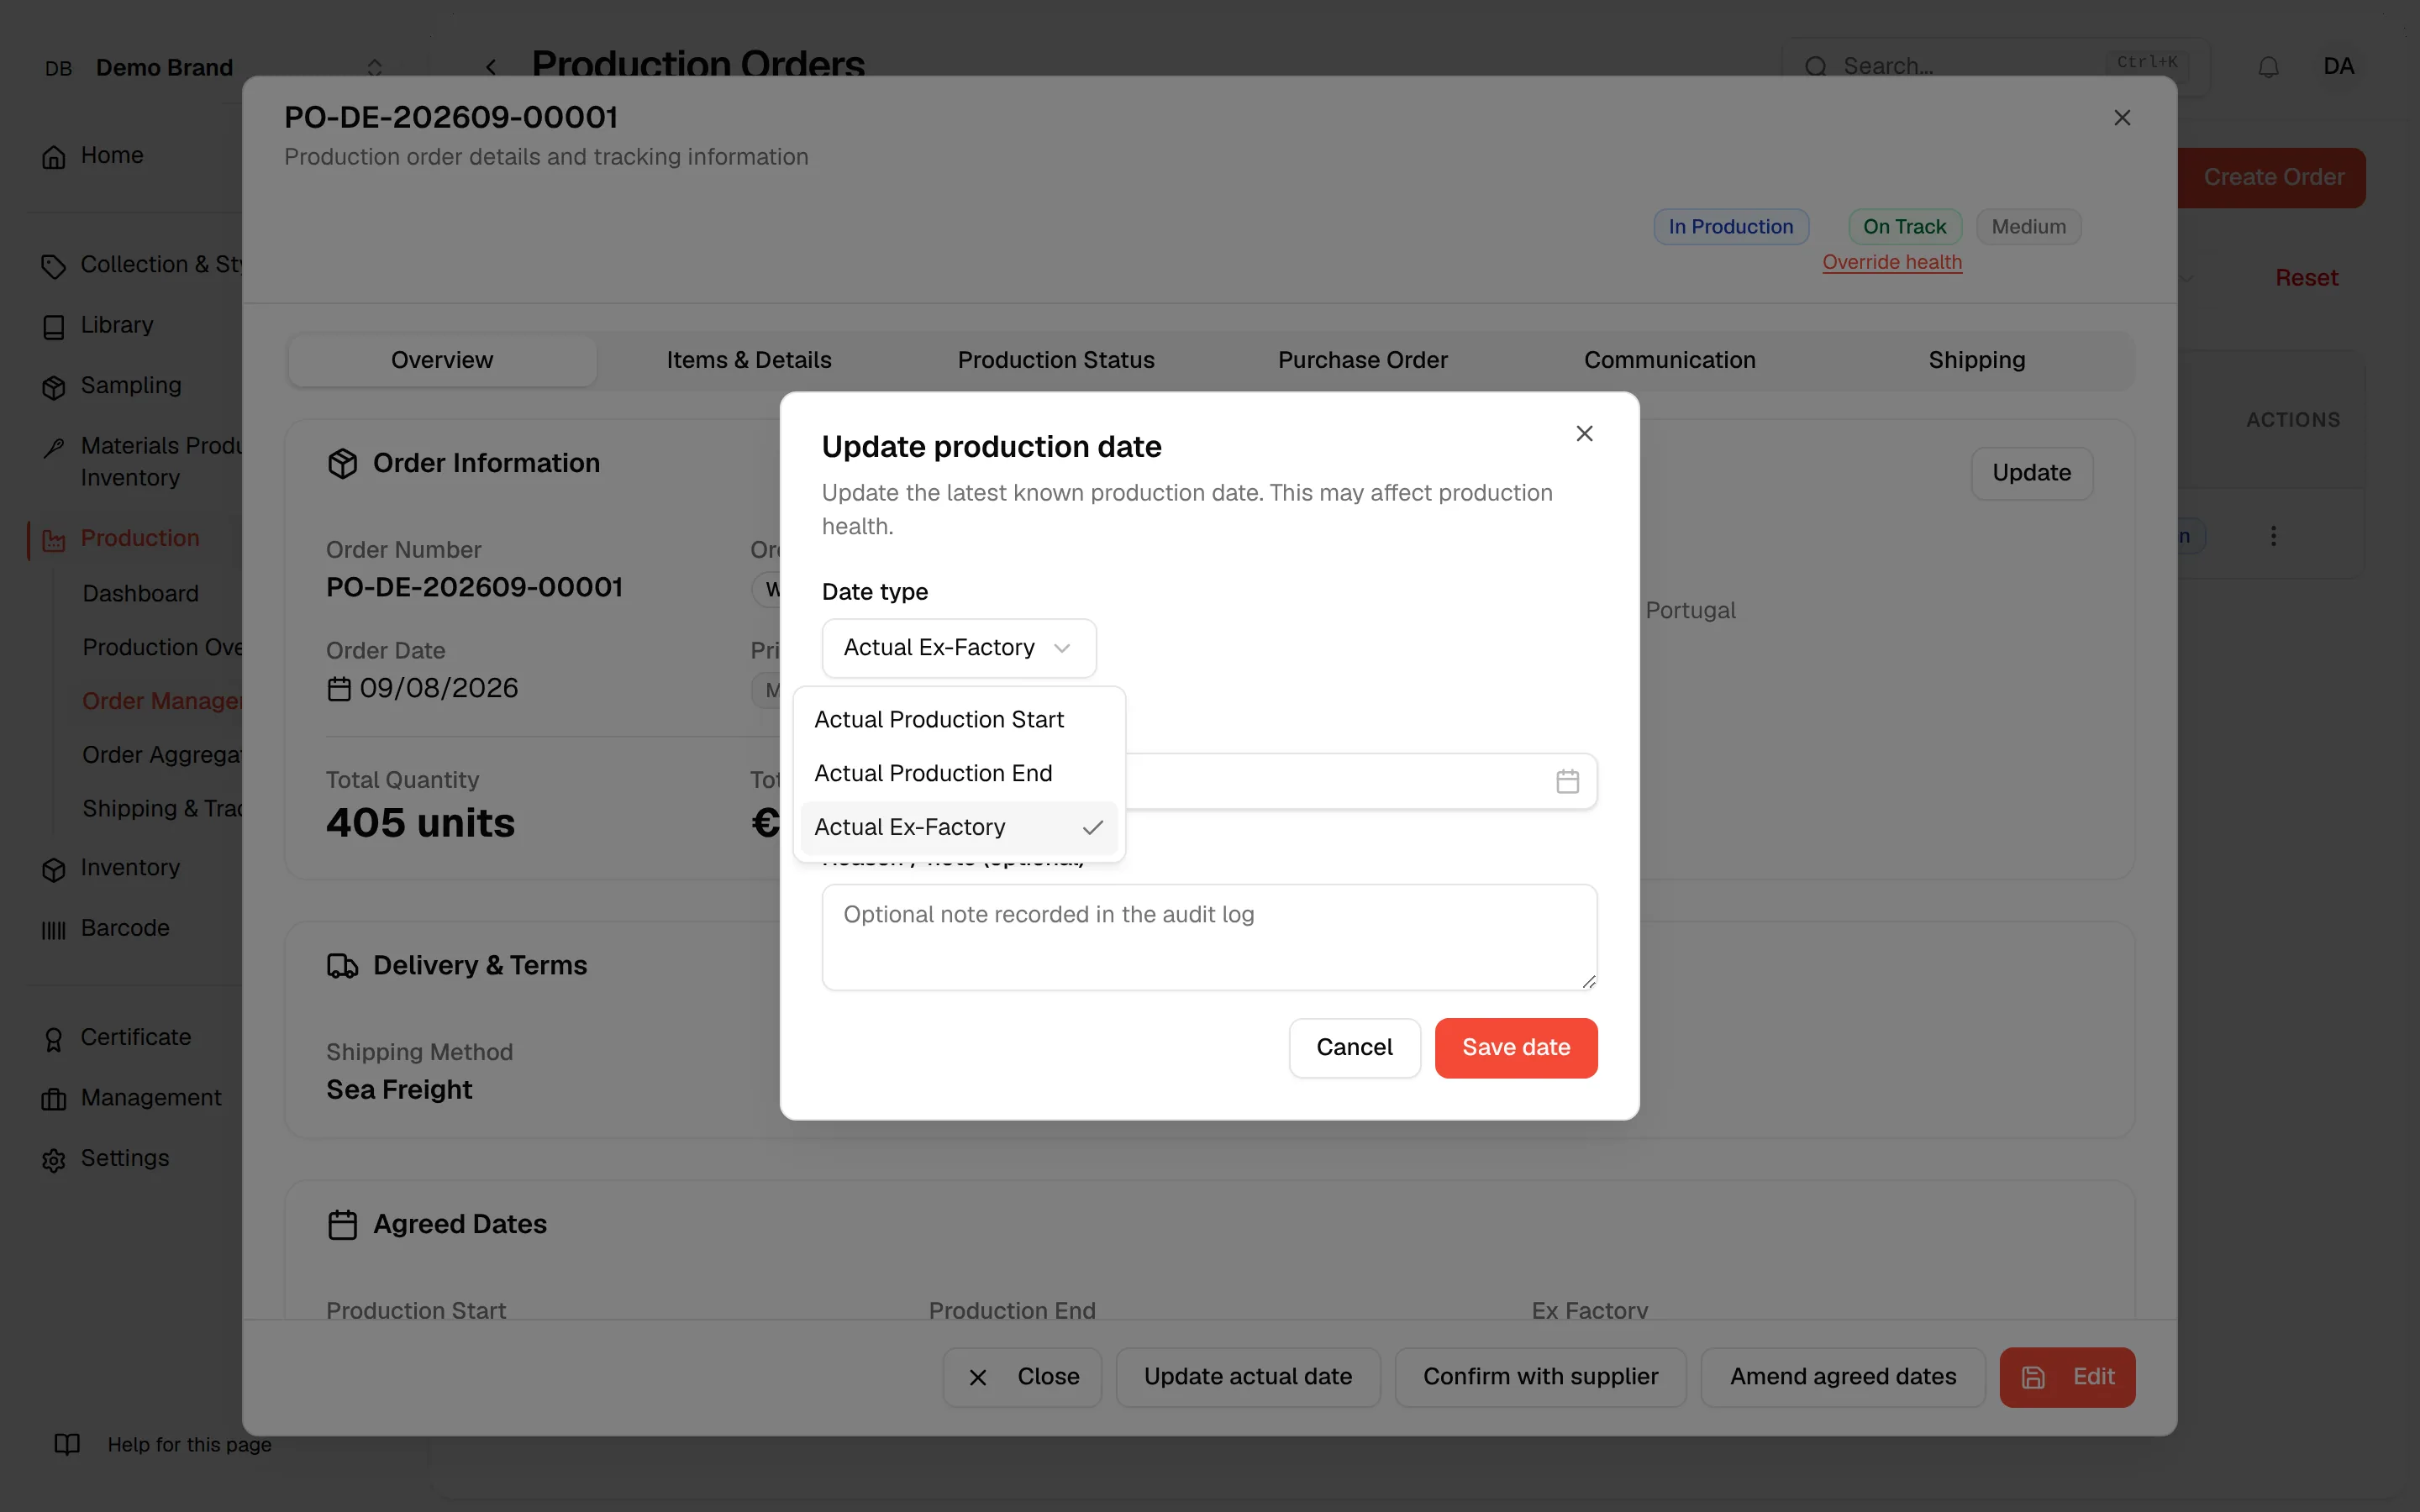Click Update actual date button
The image size is (2420, 1512).
coord(1248,1377)
